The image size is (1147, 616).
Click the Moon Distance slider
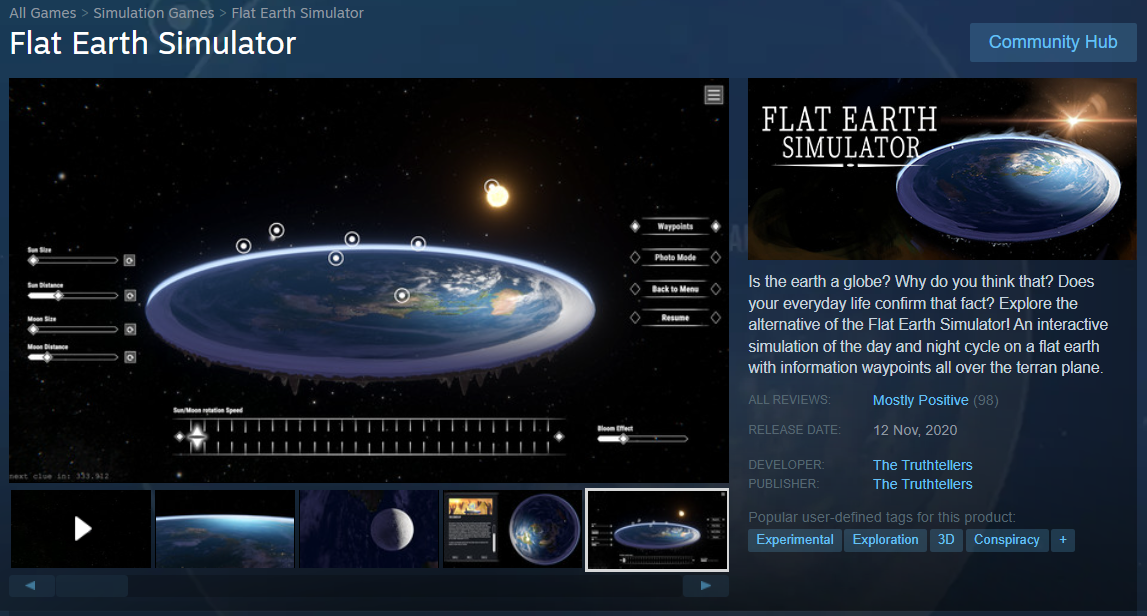point(72,357)
